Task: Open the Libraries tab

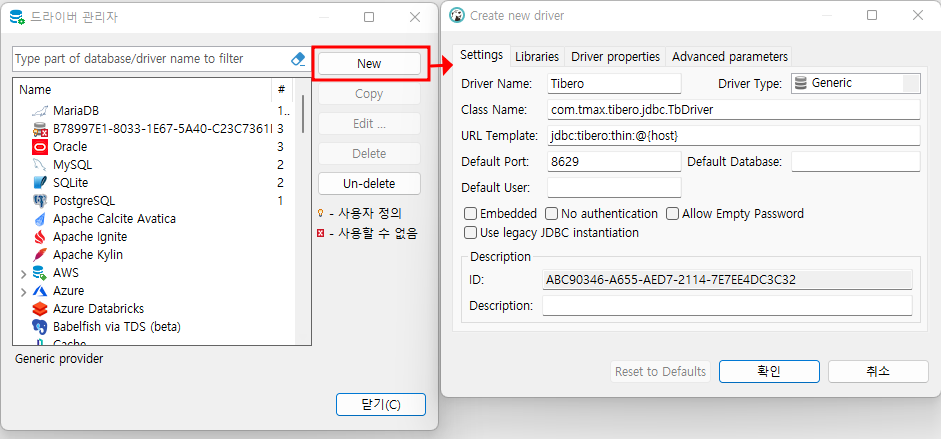Action: coord(537,56)
